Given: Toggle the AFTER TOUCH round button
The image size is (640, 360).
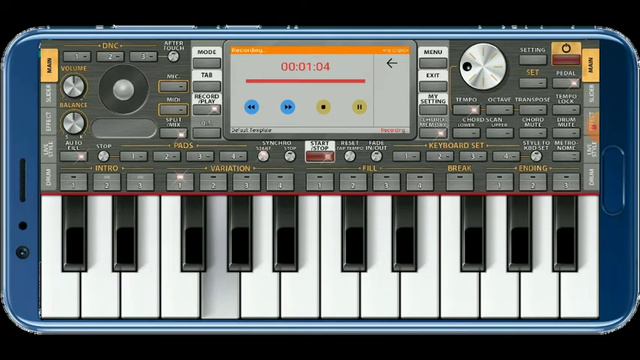Looking at the screenshot, I should point(173,56).
